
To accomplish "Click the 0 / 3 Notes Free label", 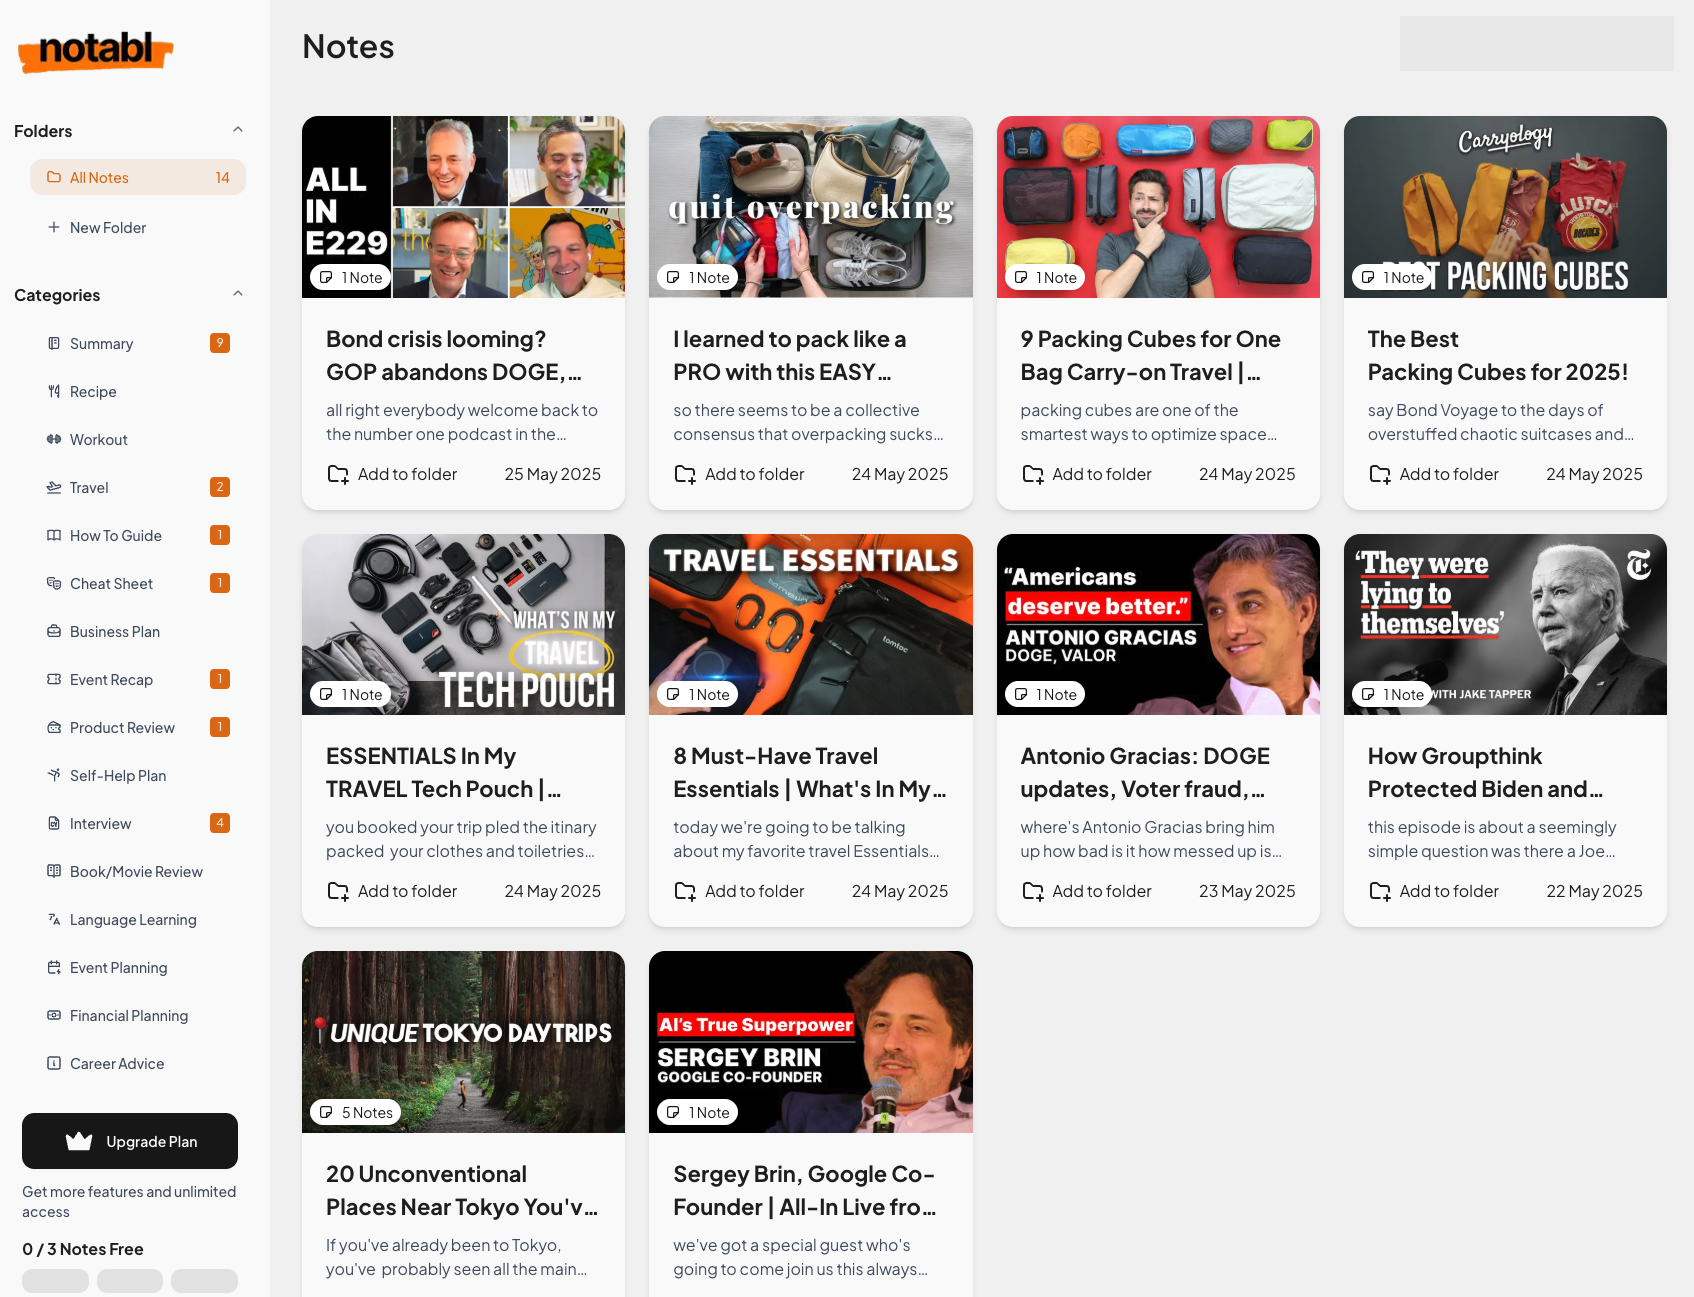I will click(83, 1249).
